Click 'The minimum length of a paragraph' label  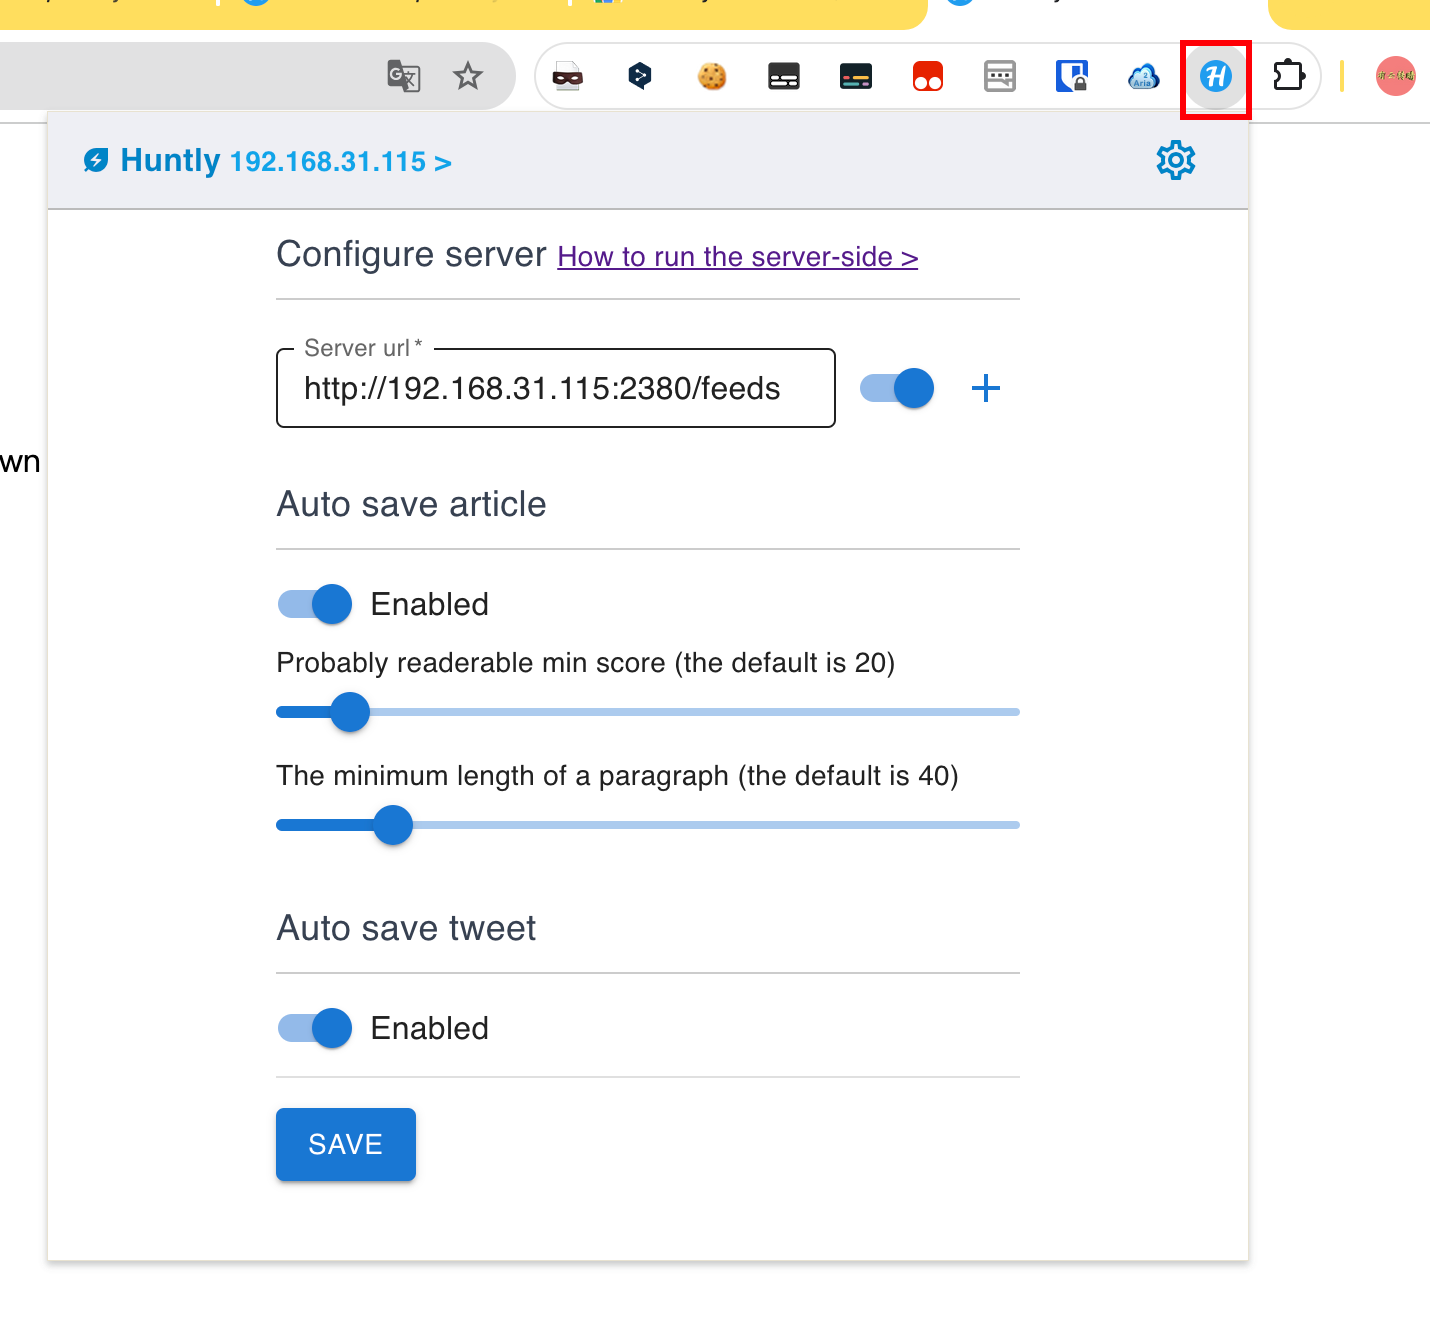[x=618, y=776]
